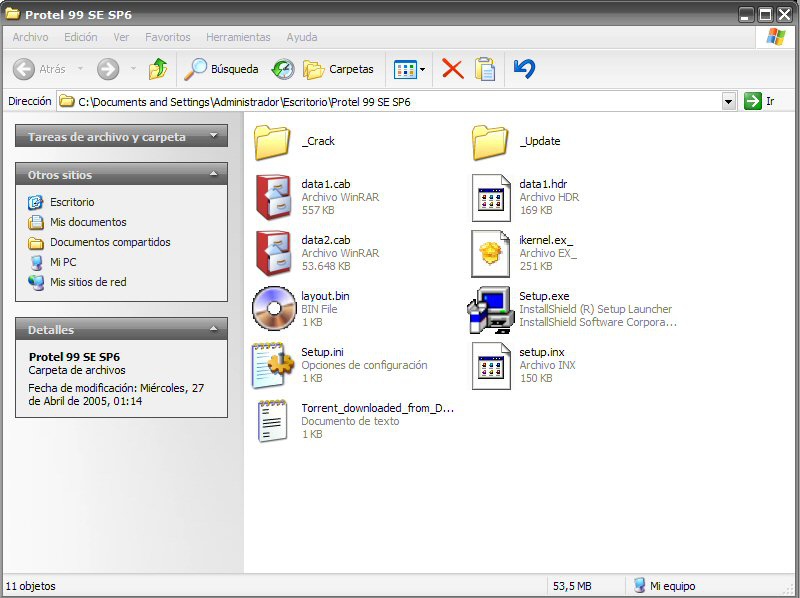Click the Mis documentos folder icon

36,222
